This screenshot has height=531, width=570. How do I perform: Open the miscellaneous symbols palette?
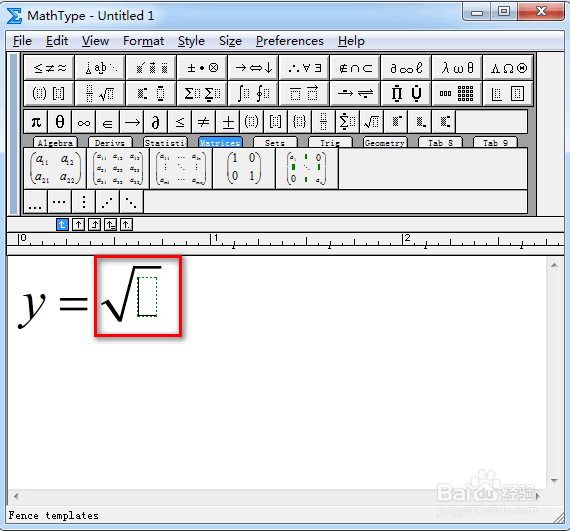coord(406,68)
